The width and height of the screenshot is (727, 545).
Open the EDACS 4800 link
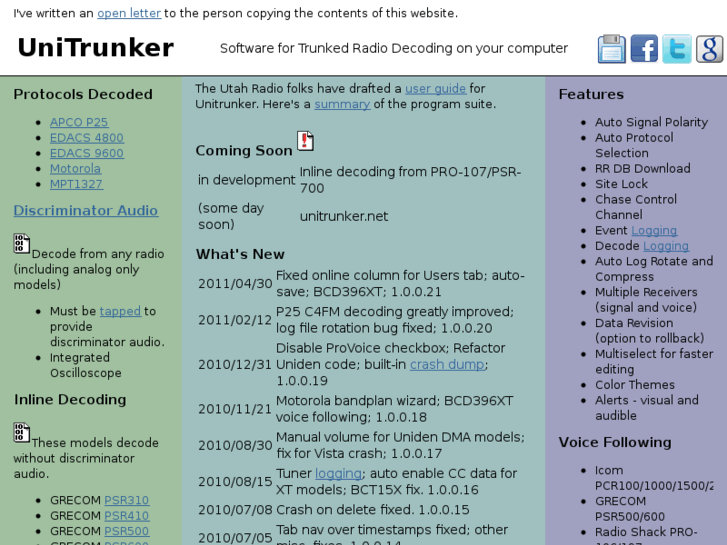point(87,138)
